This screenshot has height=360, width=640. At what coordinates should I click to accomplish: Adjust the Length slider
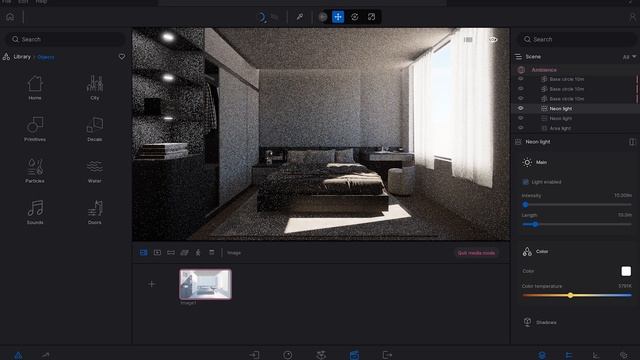[576, 224]
